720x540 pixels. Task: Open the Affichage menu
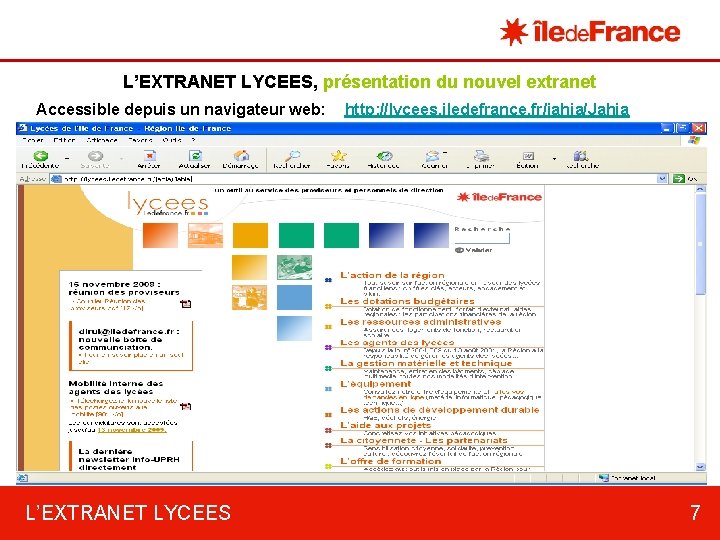pos(102,140)
